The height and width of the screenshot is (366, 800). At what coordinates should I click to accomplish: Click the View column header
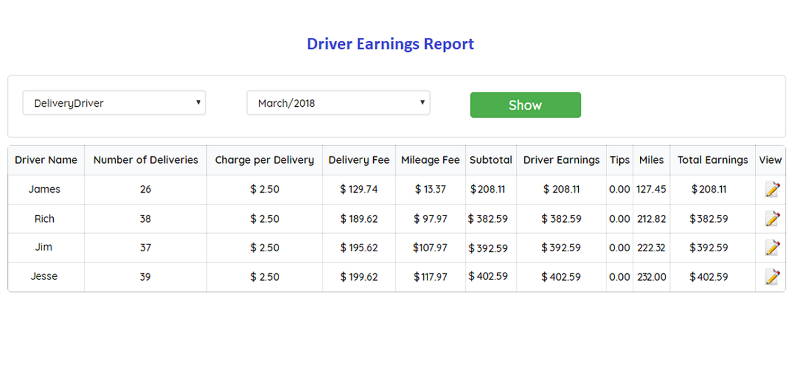point(770,160)
